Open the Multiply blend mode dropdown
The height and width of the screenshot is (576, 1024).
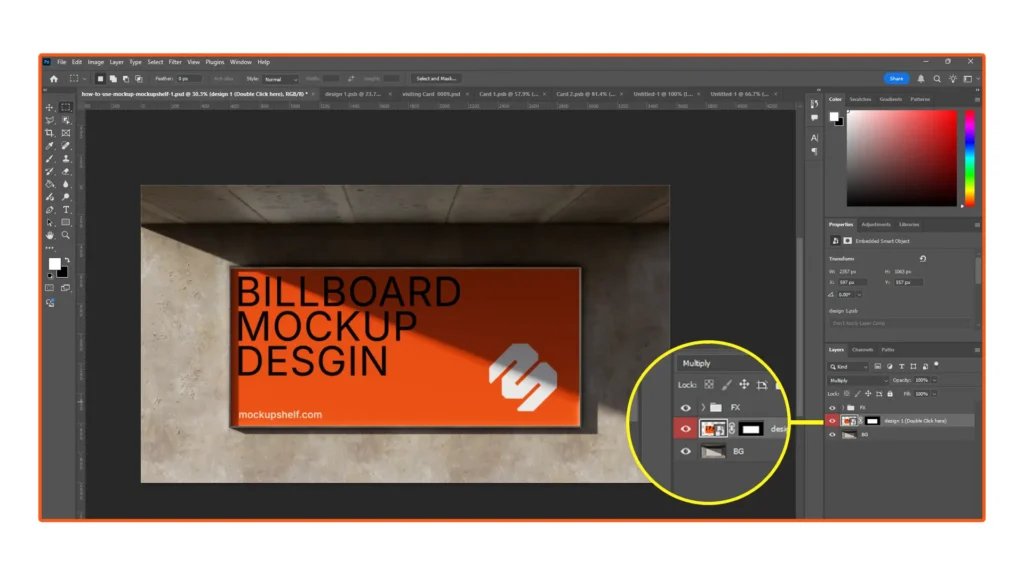[857, 381]
